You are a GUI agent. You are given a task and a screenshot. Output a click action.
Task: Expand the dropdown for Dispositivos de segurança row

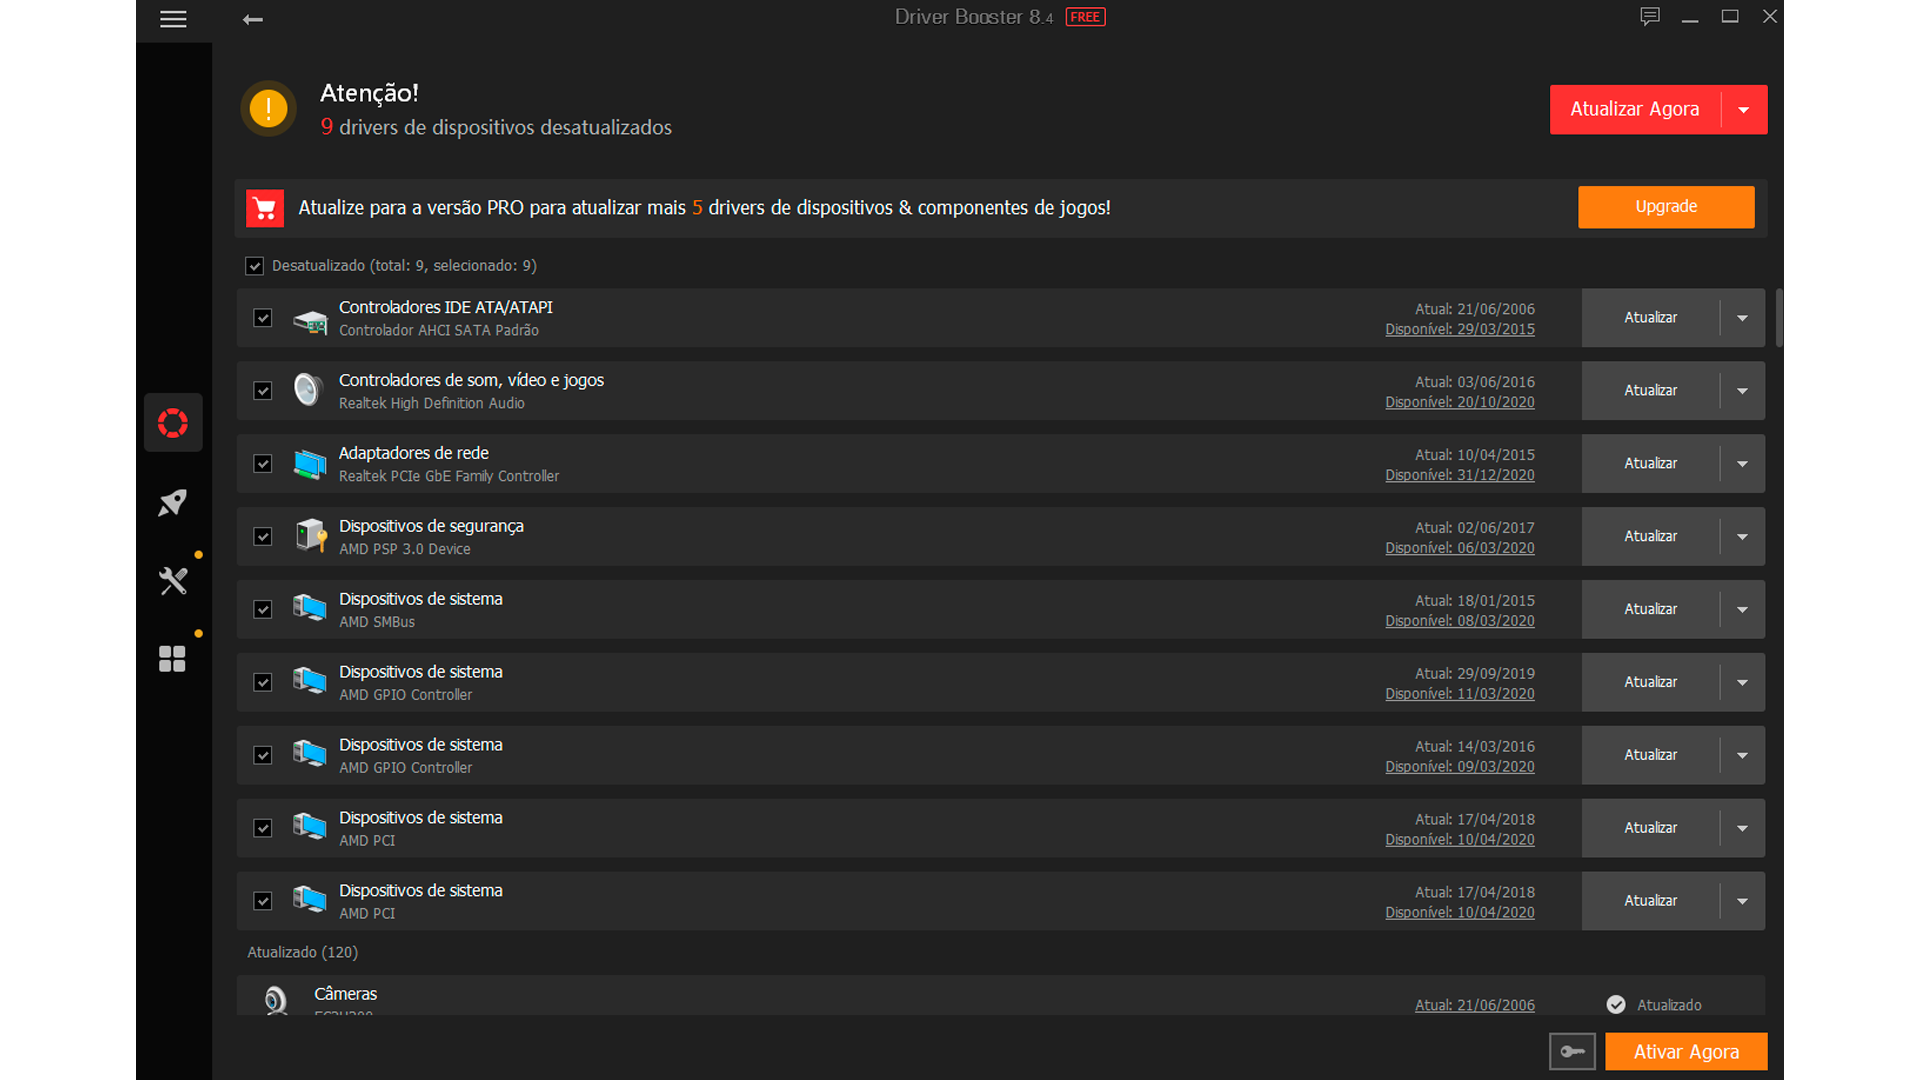1742,537
